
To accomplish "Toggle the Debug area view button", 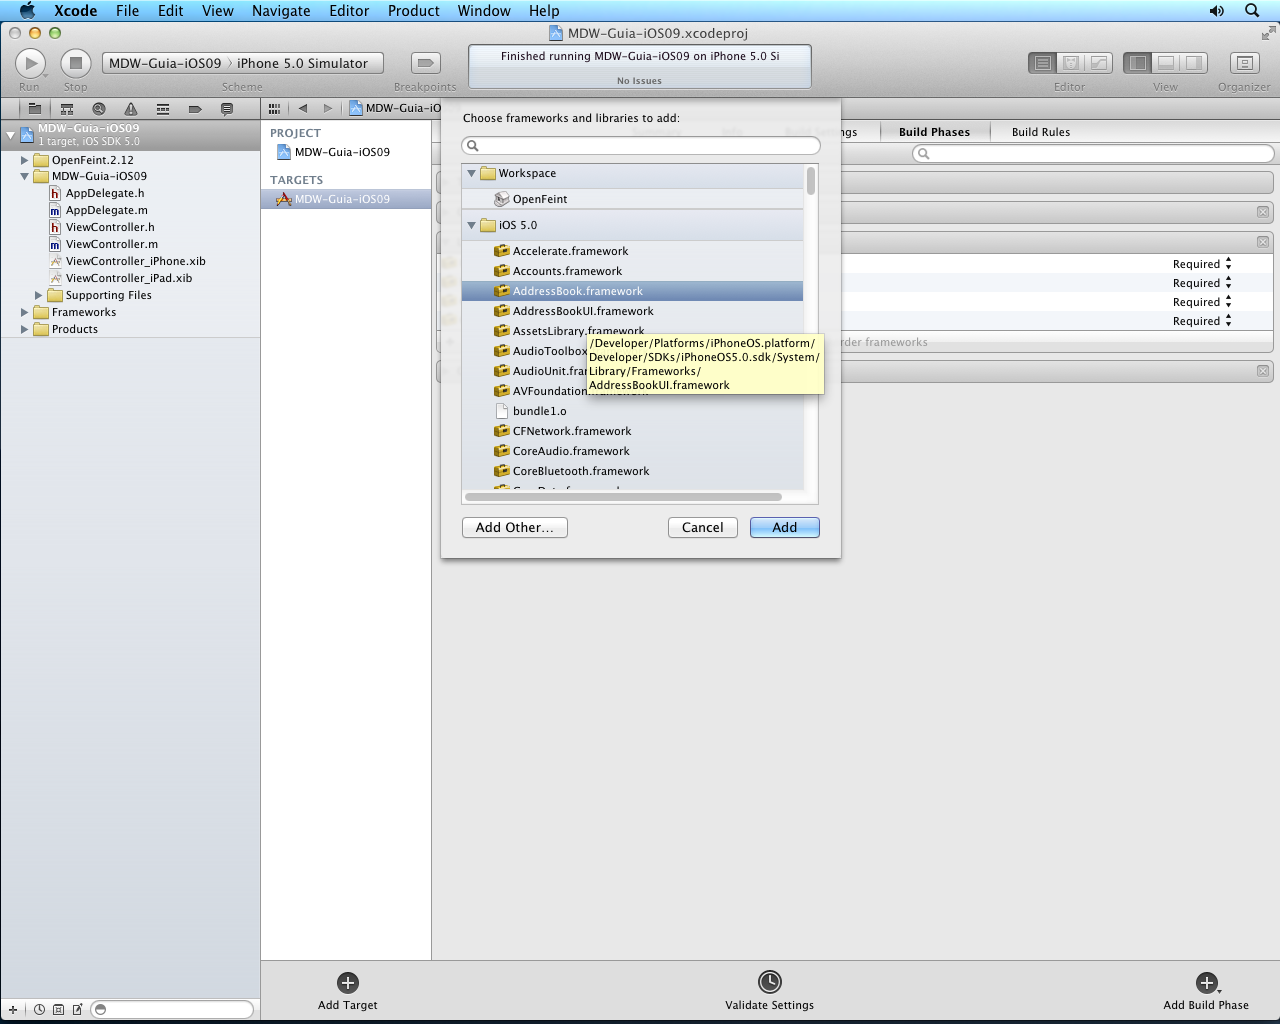I will point(1166,63).
